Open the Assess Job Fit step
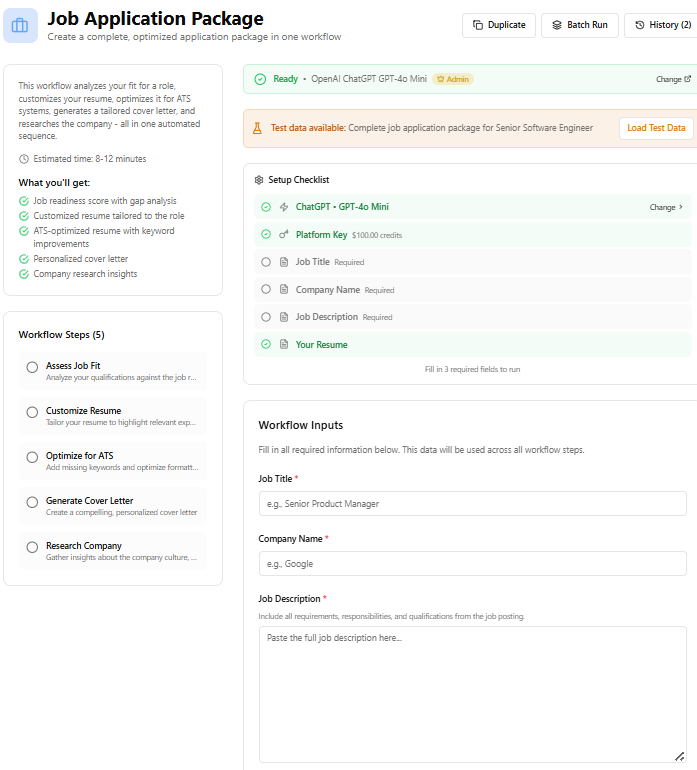The image size is (697, 770). coord(112,371)
